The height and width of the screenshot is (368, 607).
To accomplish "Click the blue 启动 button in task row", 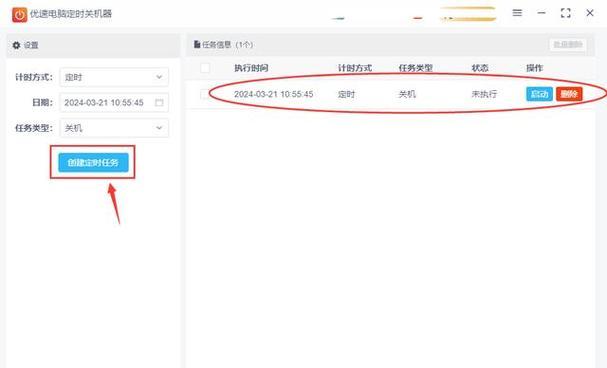I will tap(539, 94).
